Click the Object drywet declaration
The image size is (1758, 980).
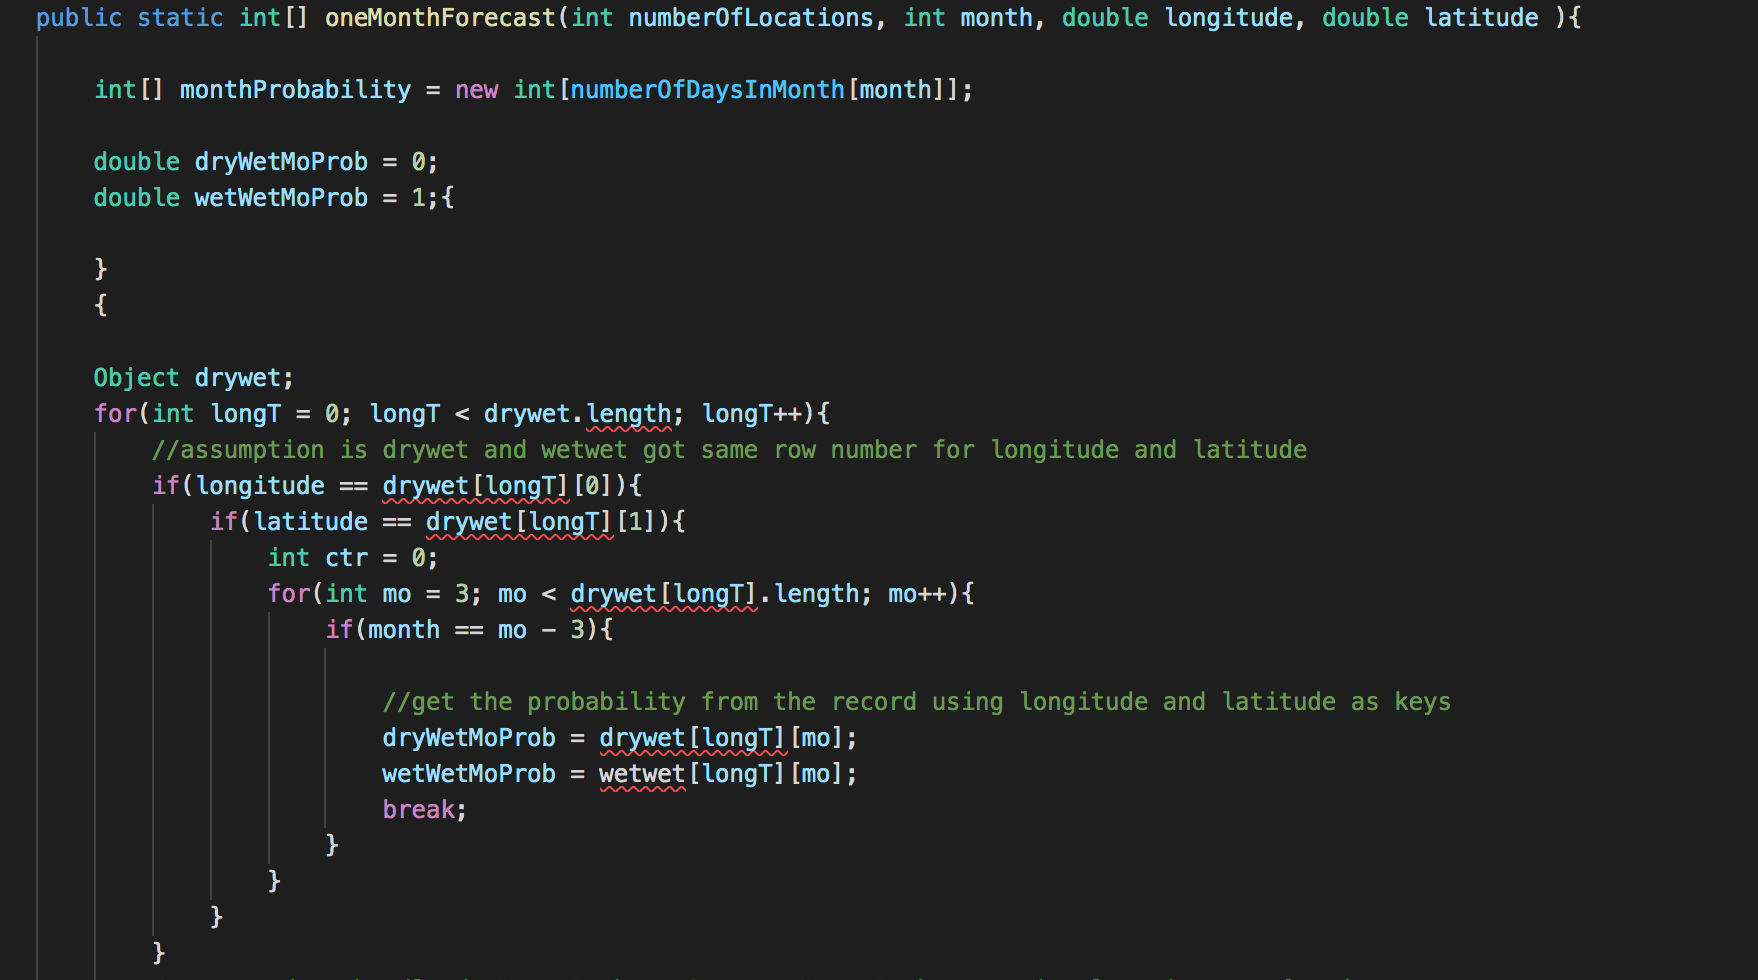[x=193, y=377]
